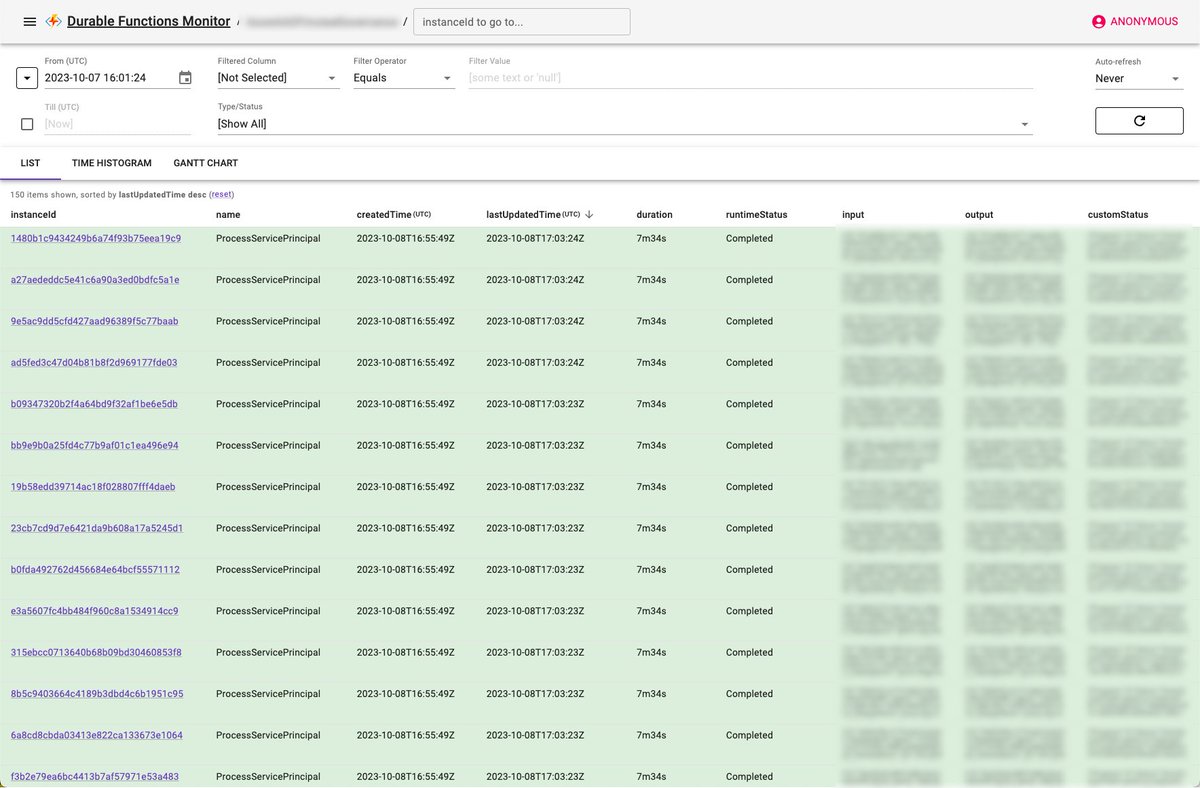This screenshot has width=1200, height=788.
Task: Open instance 9e5ac9dd5cfd427aad96389f5c77baab
Action: pyautogui.click(x=94, y=321)
